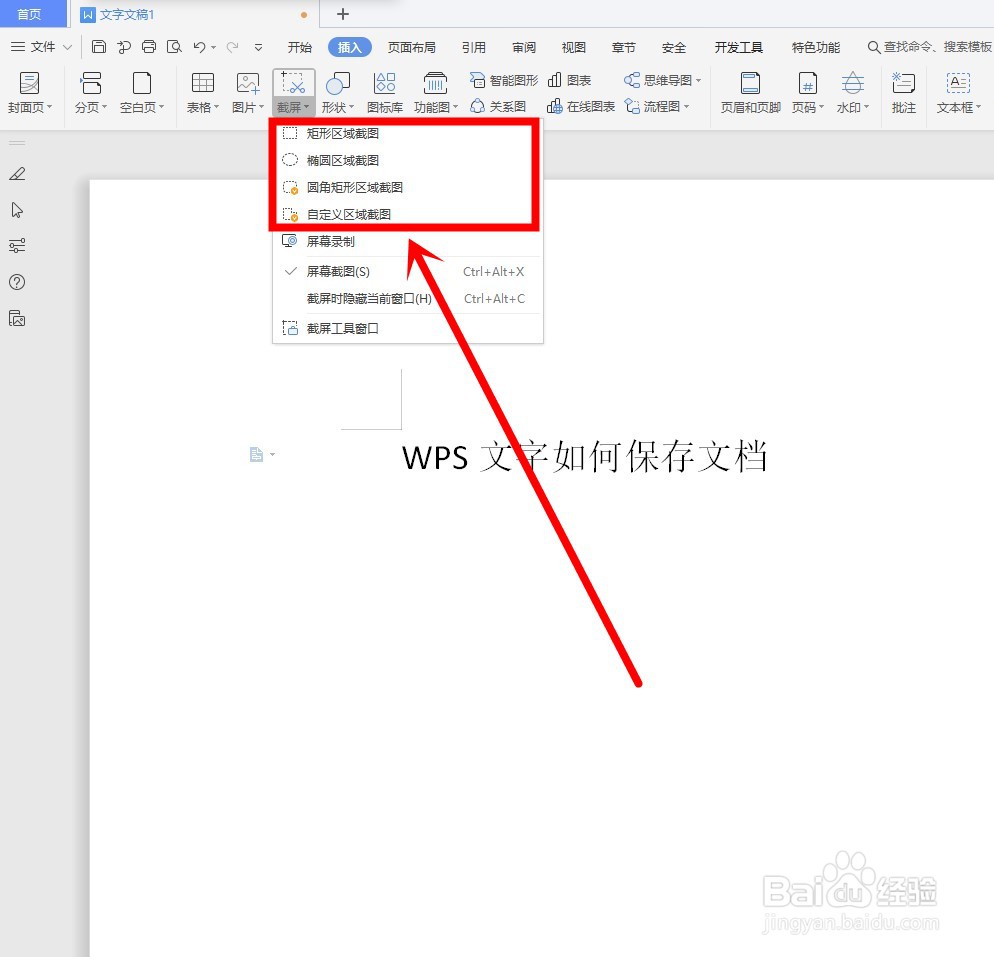
Task: Insert a cover page (封面页)
Action: point(30,93)
